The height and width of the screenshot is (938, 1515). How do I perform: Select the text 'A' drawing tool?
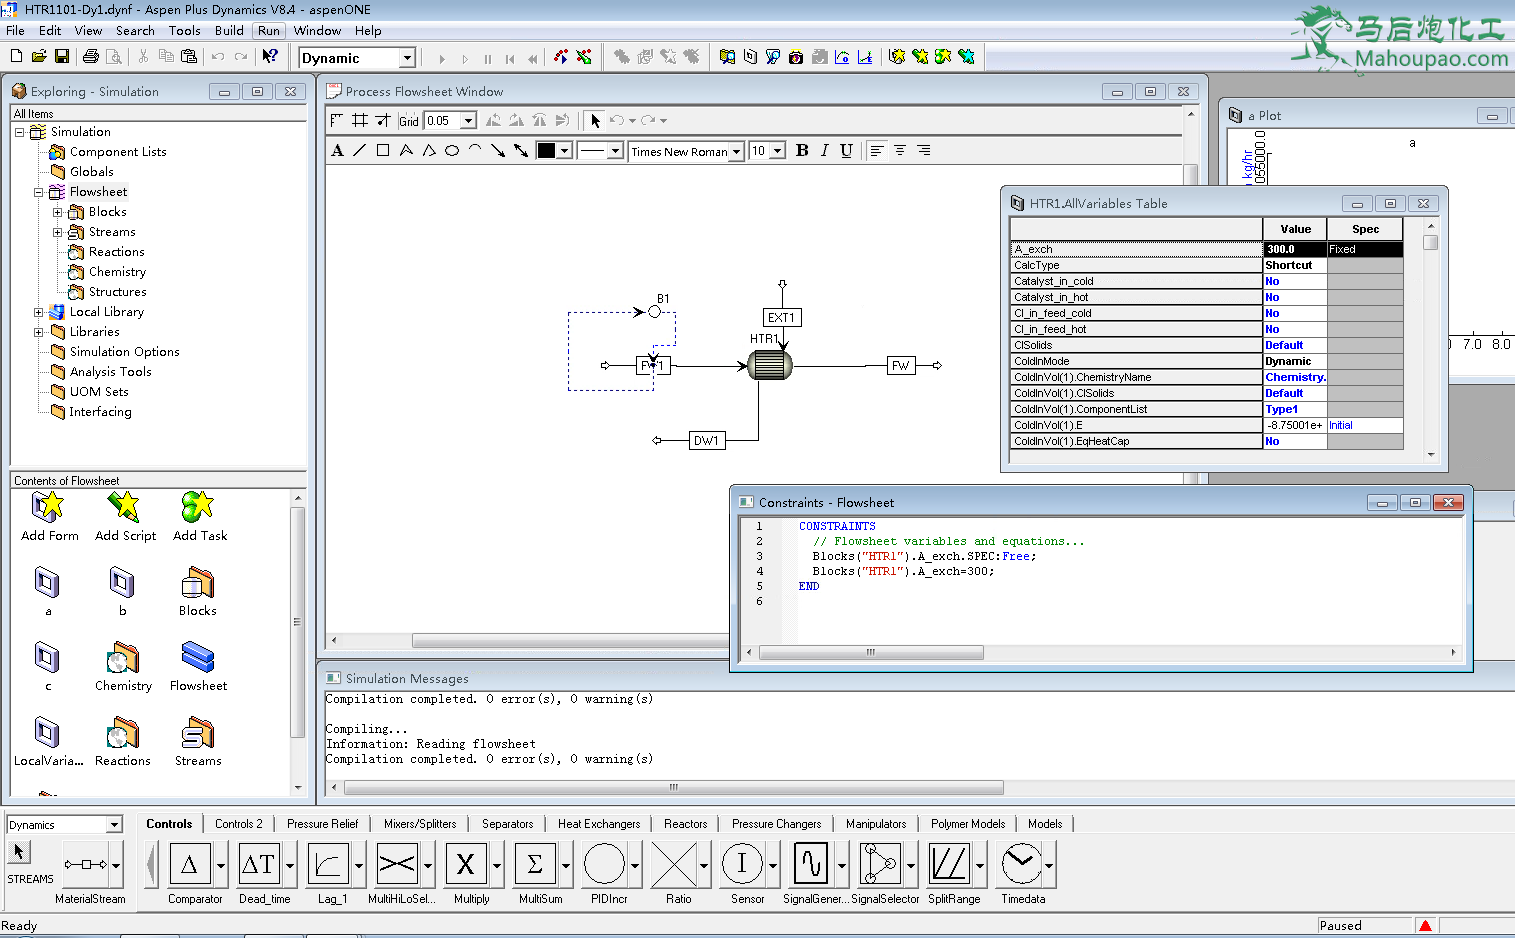point(337,151)
